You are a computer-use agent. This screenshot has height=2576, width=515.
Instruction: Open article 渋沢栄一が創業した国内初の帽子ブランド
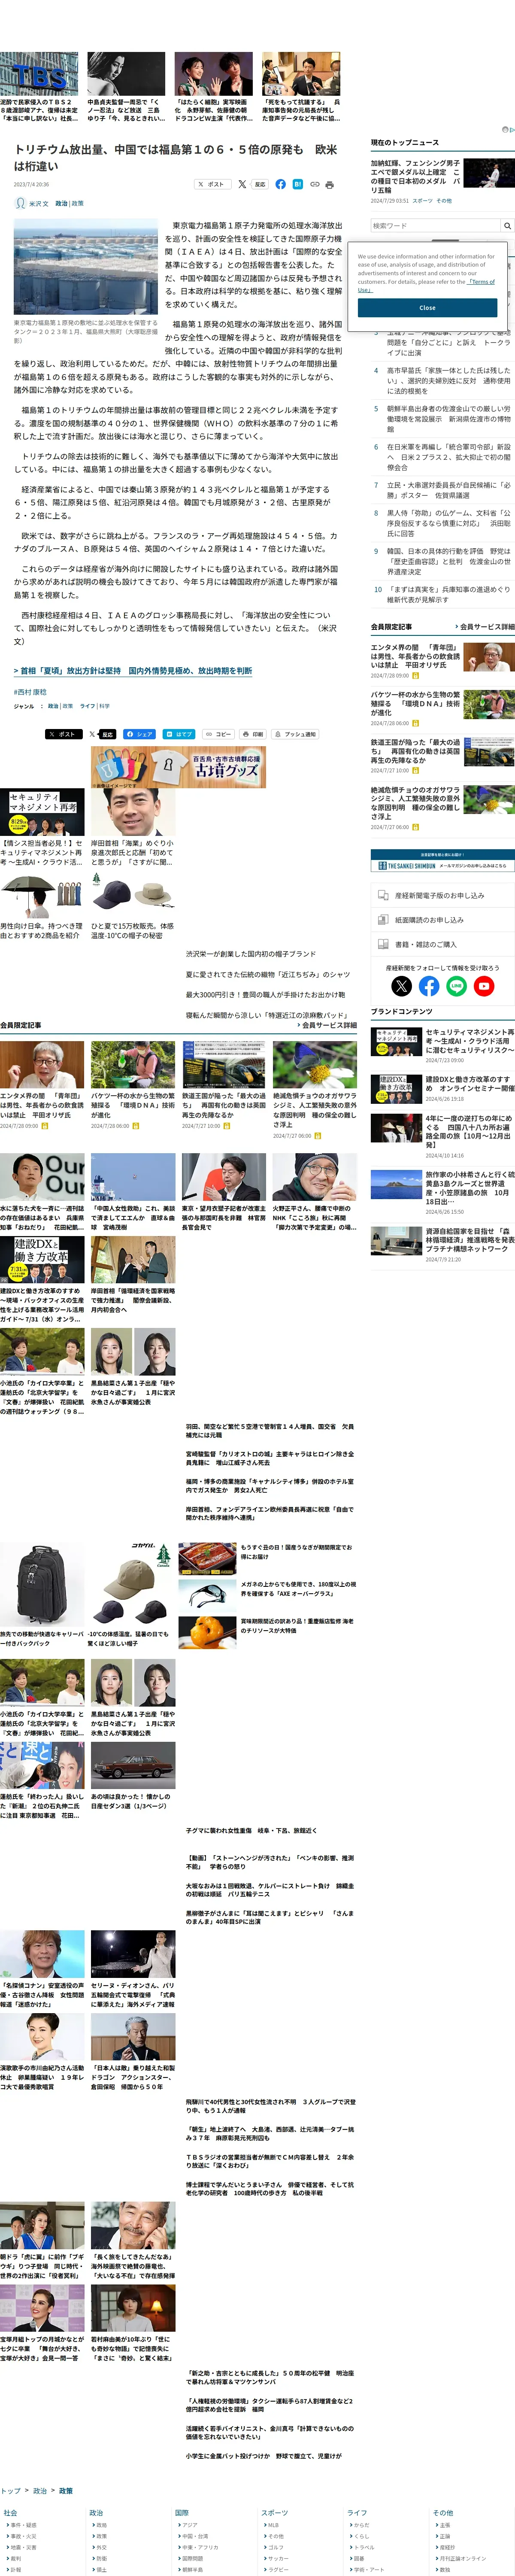pyautogui.click(x=250, y=954)
